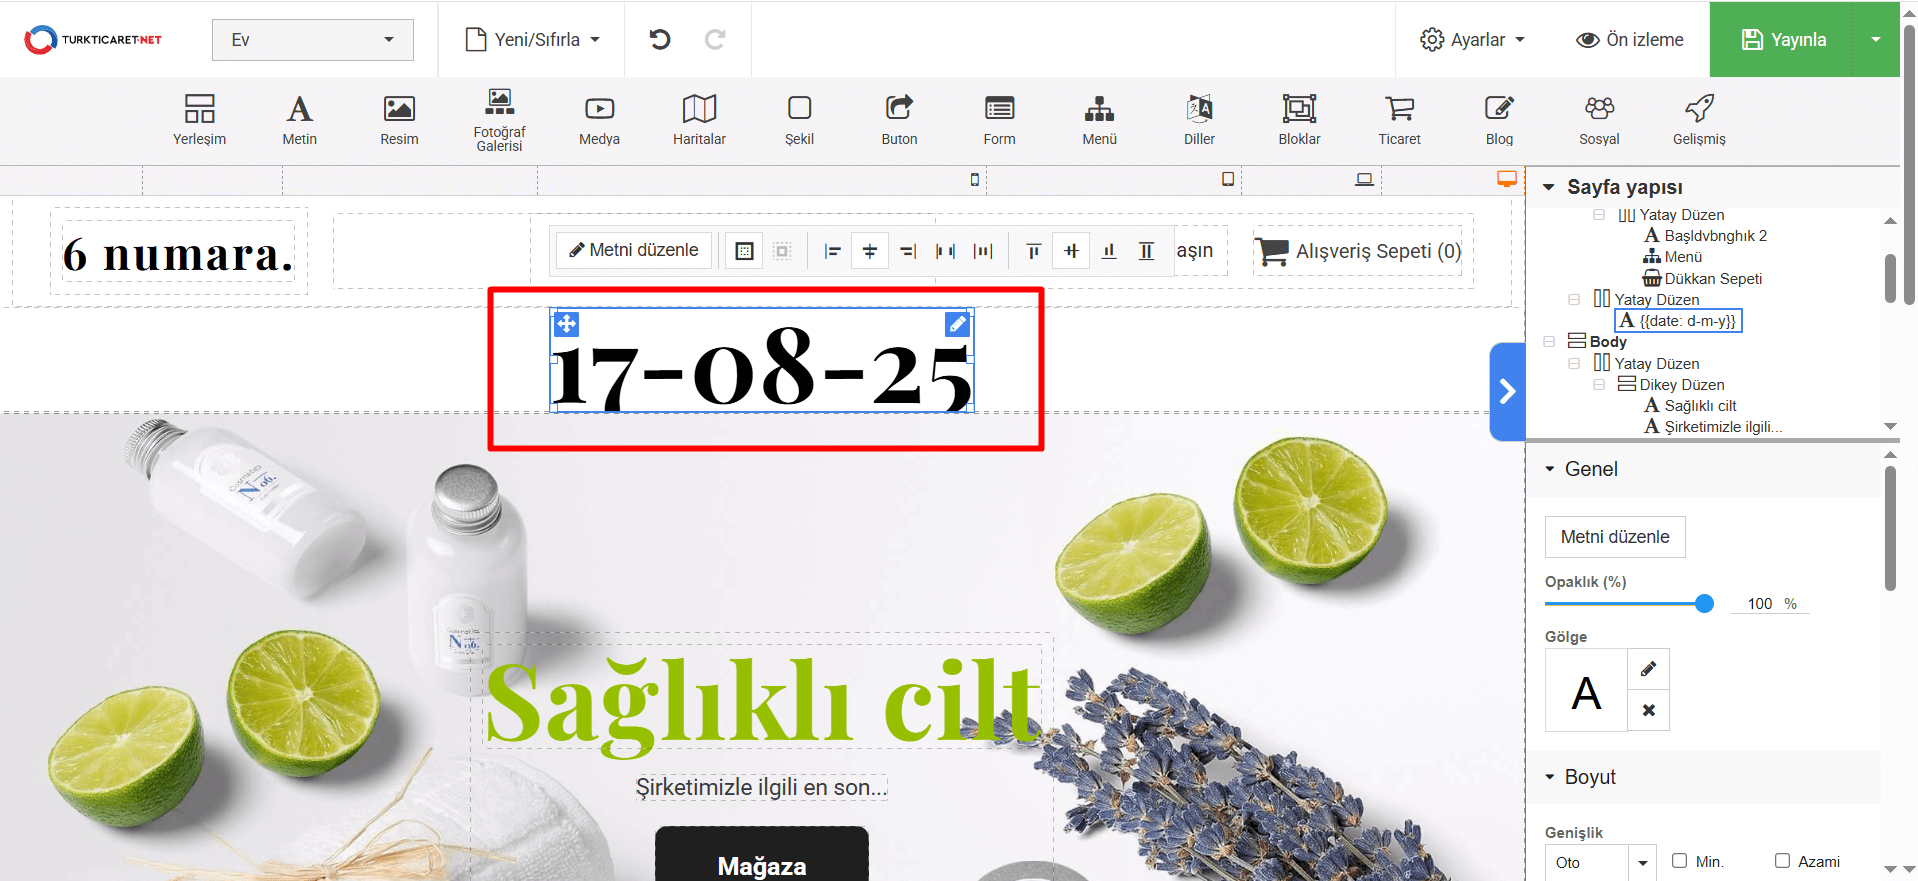Screen dimensions: 1918x881
Task: Open the Sosyal social tool
Action: 1599,120
